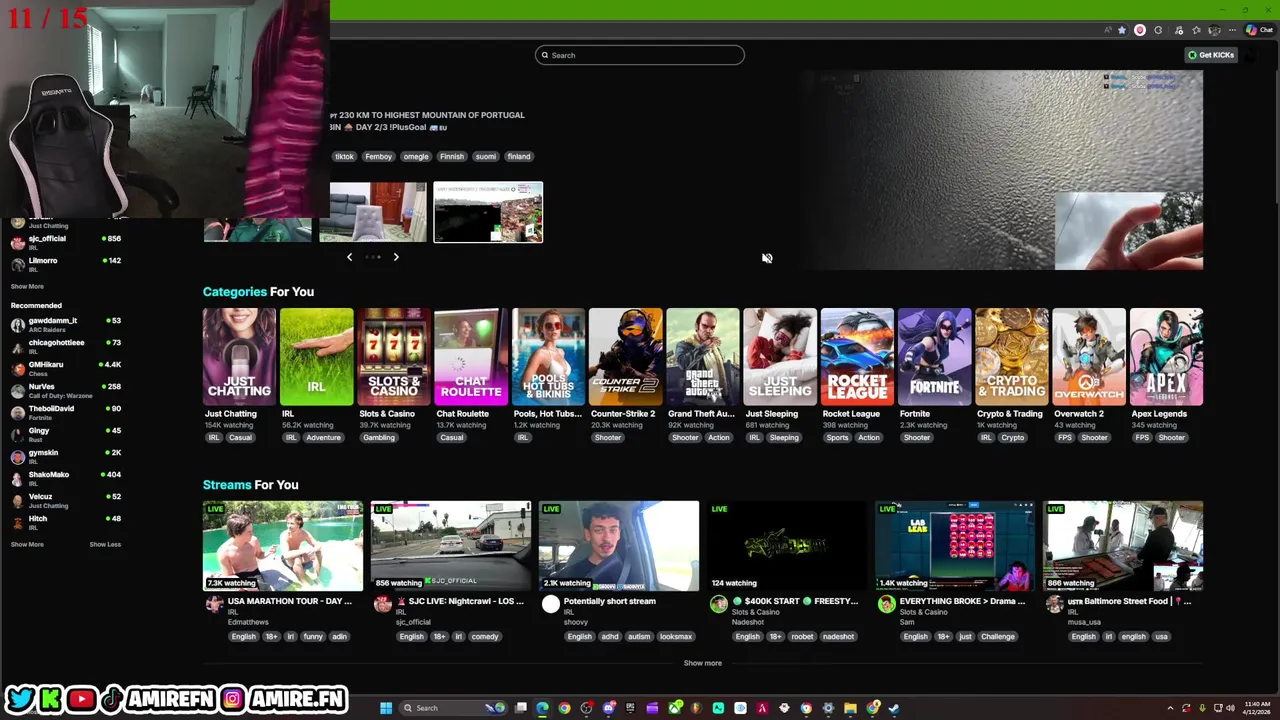Open File Explorer from taskbar
Screen dimensions: 1280x720
(850, 708)
